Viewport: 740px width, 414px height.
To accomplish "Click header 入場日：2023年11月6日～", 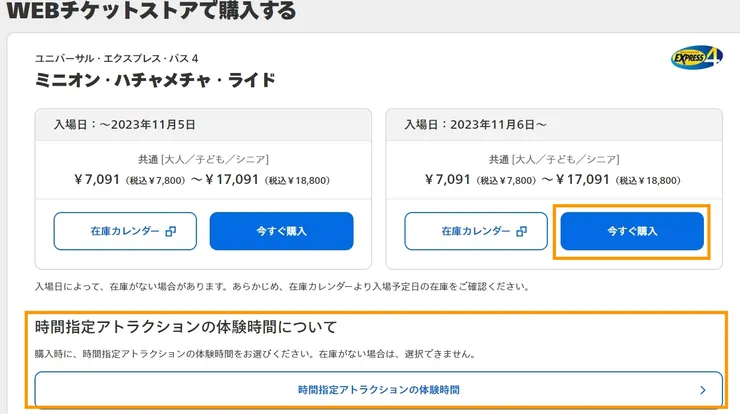I will [475, 125].
